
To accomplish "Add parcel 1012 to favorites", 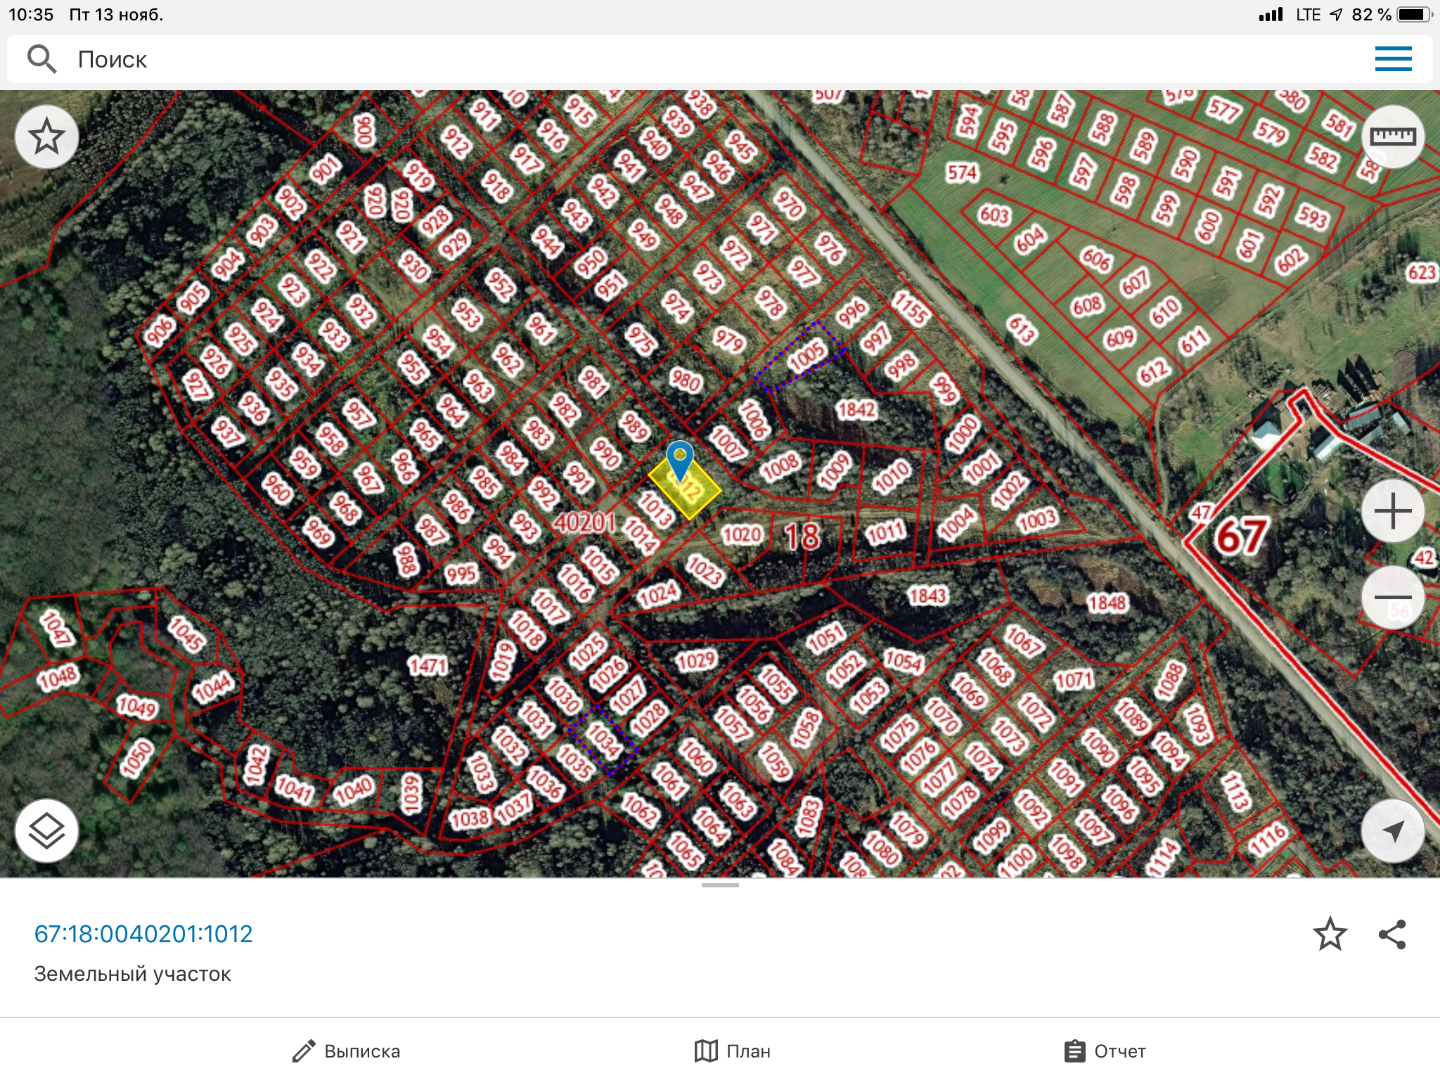I will pyautogui.click(x=1330, y=934).
